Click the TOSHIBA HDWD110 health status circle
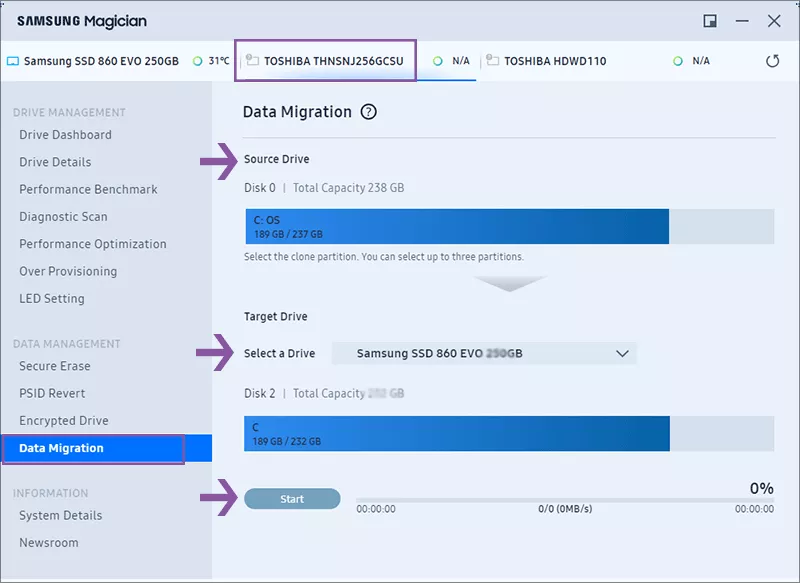800x583 pixels. pyautogui.click(x=678, y=61)
